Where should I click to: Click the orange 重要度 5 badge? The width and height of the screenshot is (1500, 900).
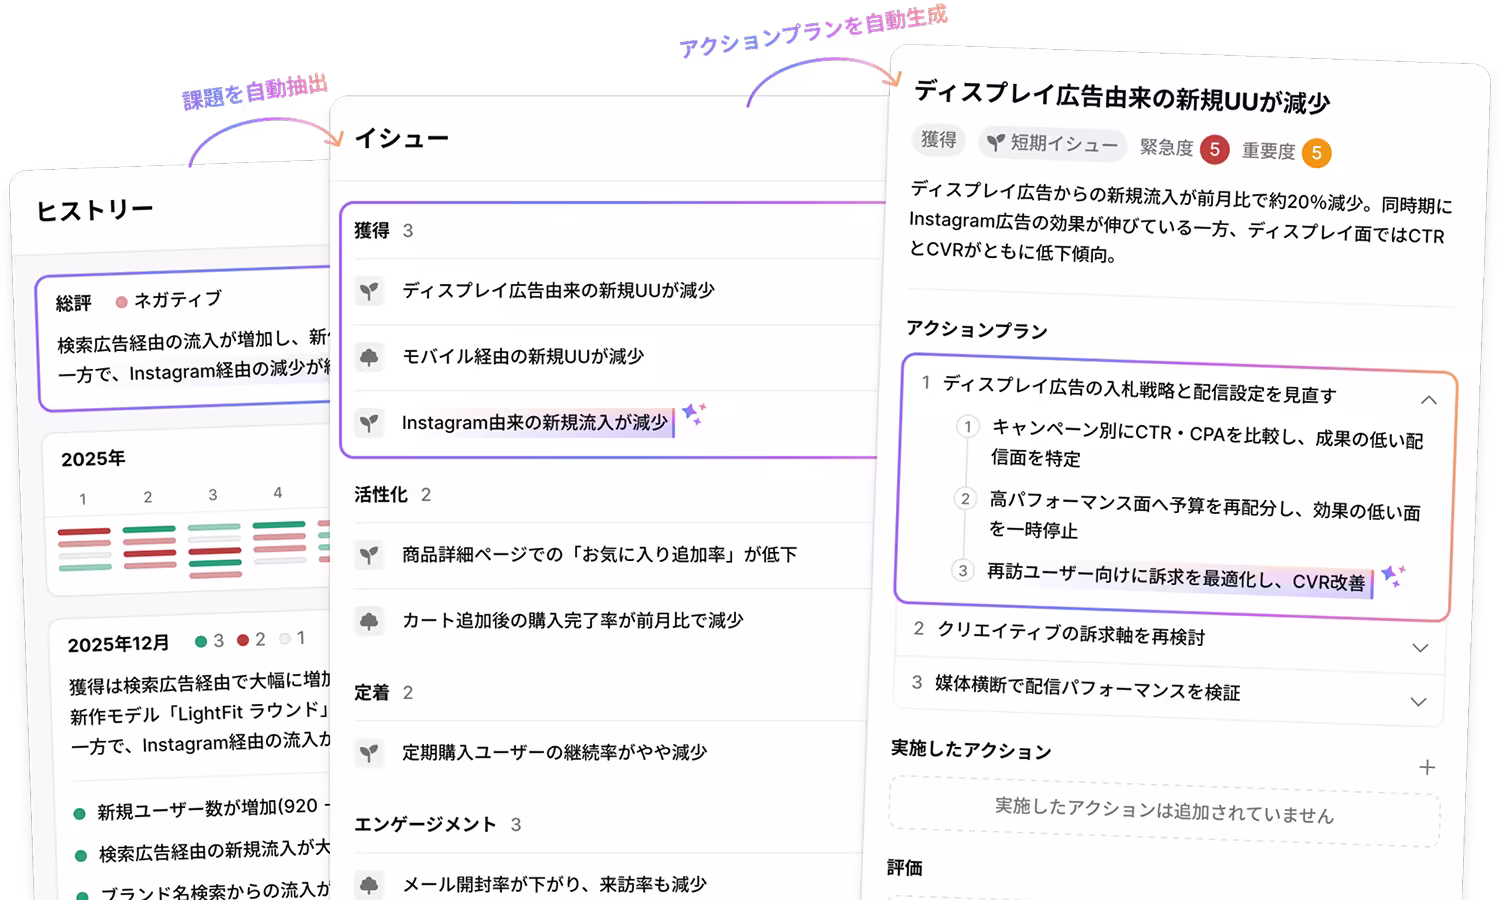click(x=1316, y=153)
